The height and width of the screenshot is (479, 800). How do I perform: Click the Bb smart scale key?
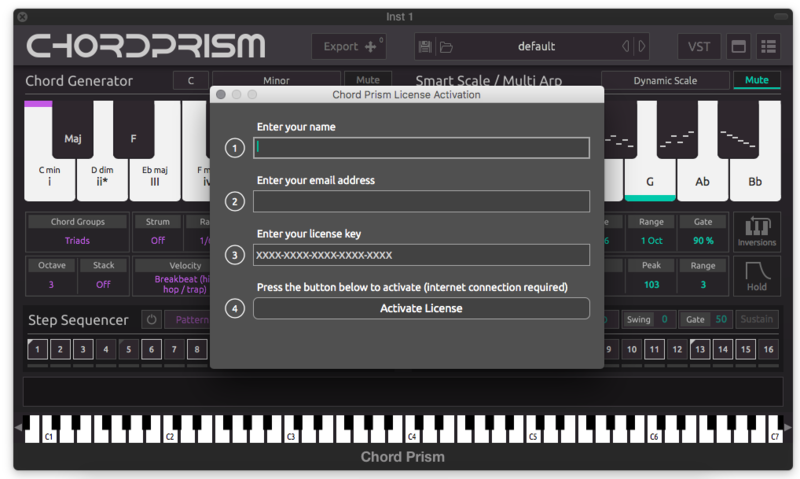pyautogui.click(x=755, y=181)
